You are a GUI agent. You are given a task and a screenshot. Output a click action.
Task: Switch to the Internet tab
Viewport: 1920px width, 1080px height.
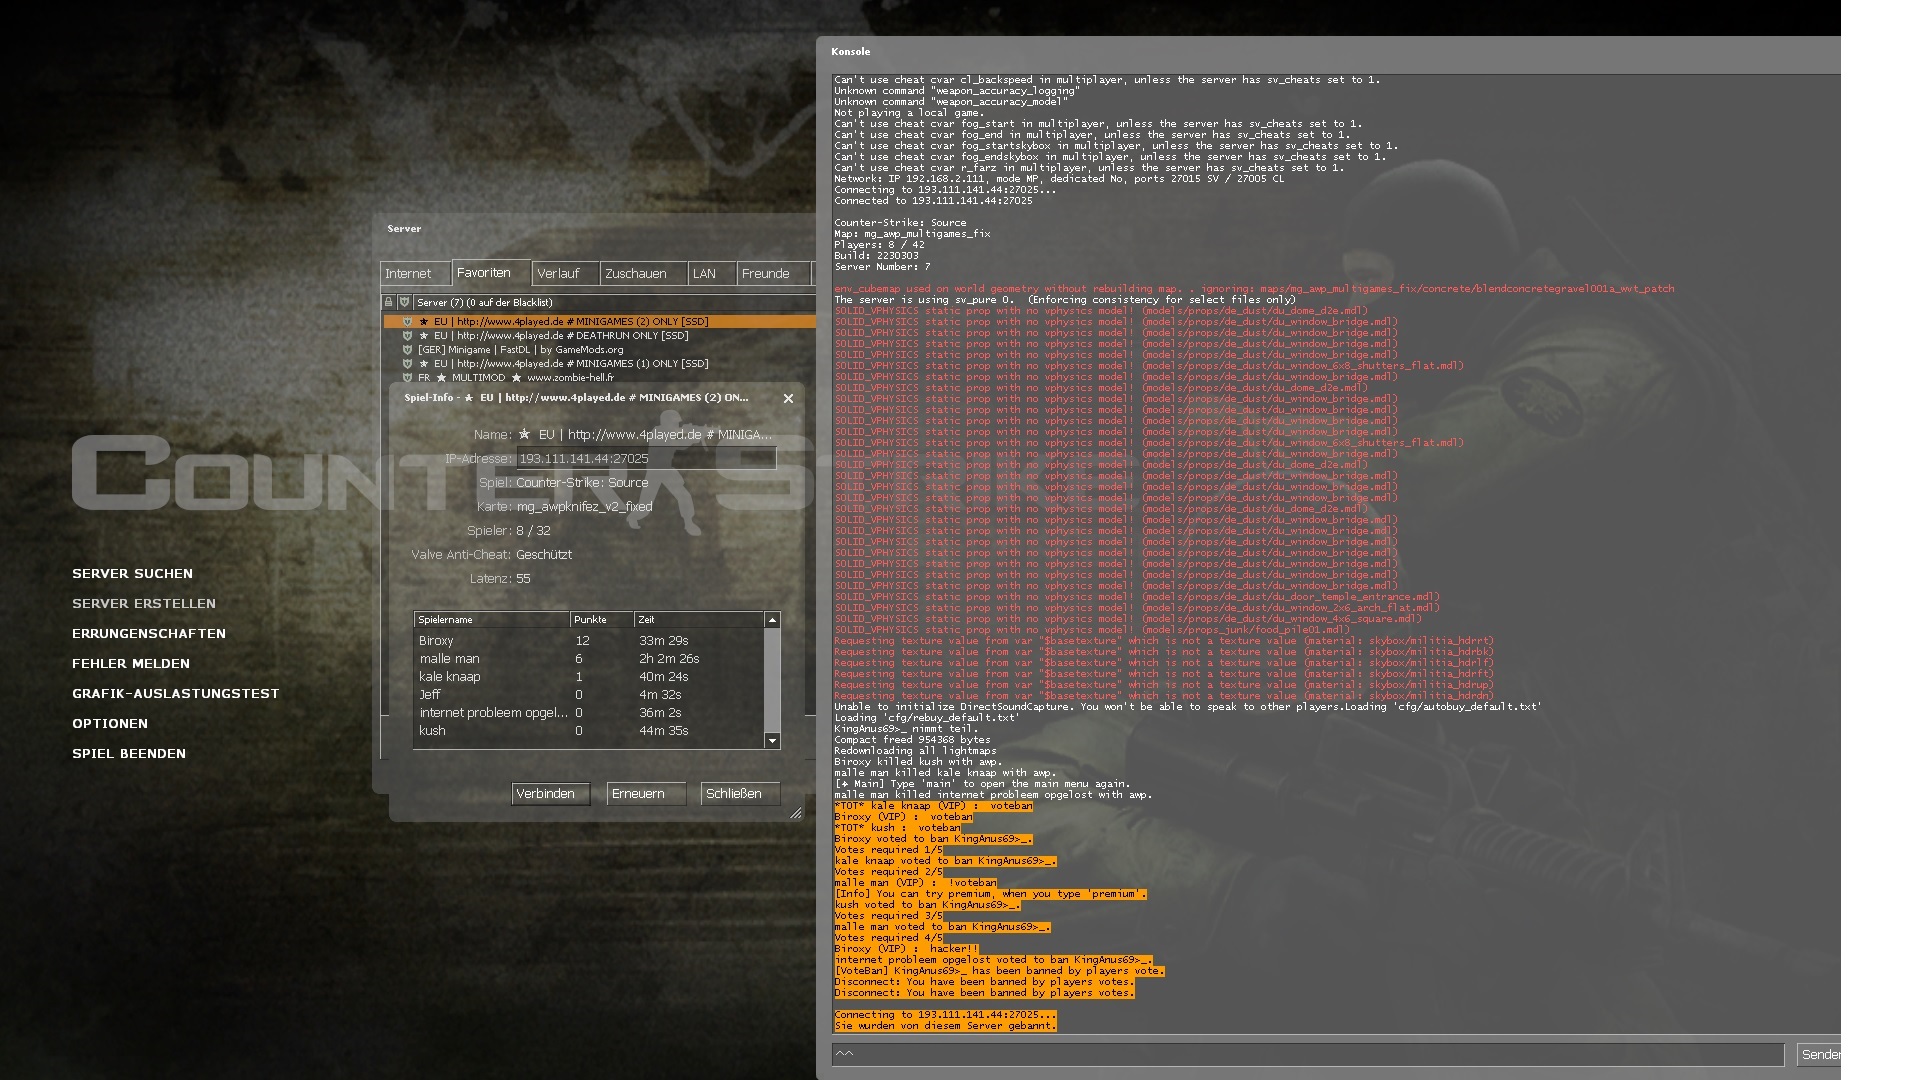tap(415, 273)
